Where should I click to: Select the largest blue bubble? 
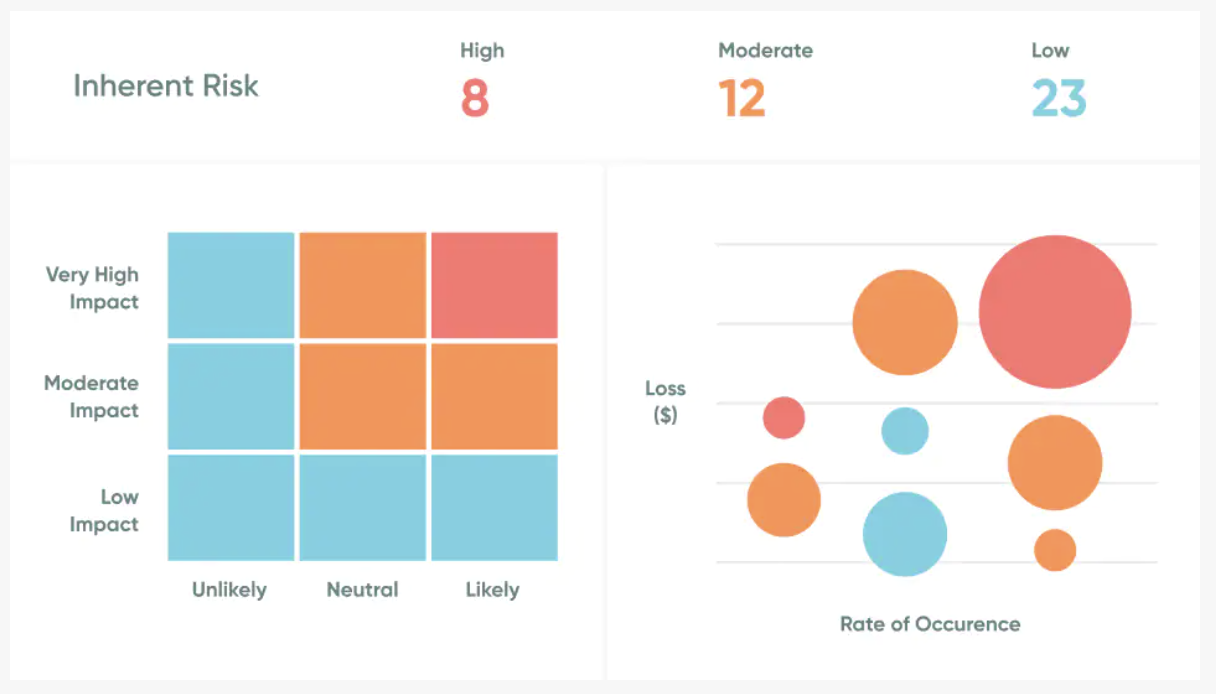tap(905, 534)
